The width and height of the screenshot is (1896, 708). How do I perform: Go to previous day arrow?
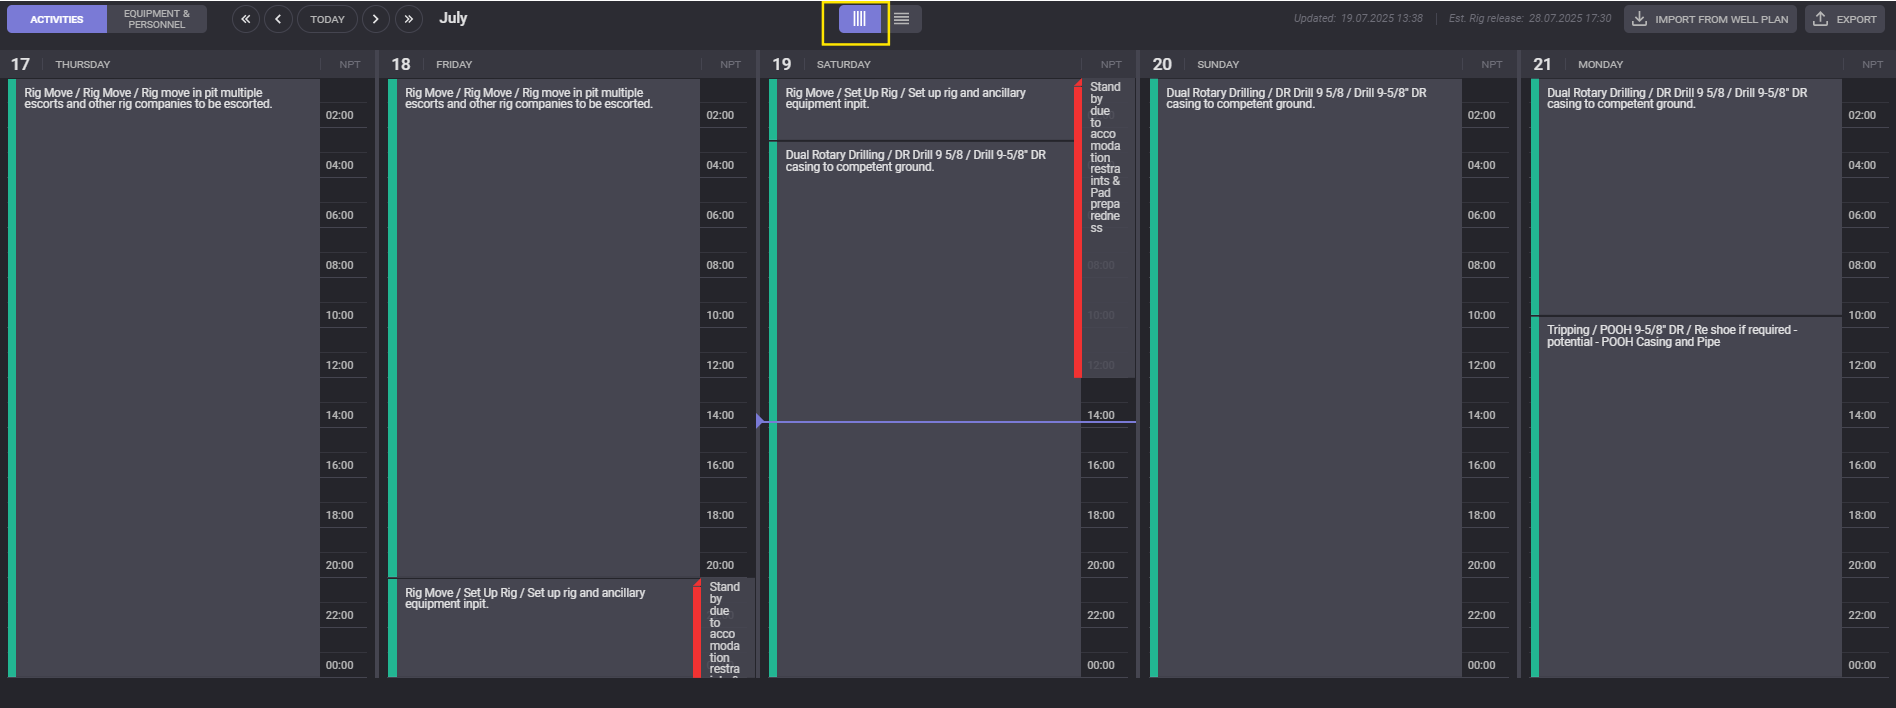pos(278,19)
